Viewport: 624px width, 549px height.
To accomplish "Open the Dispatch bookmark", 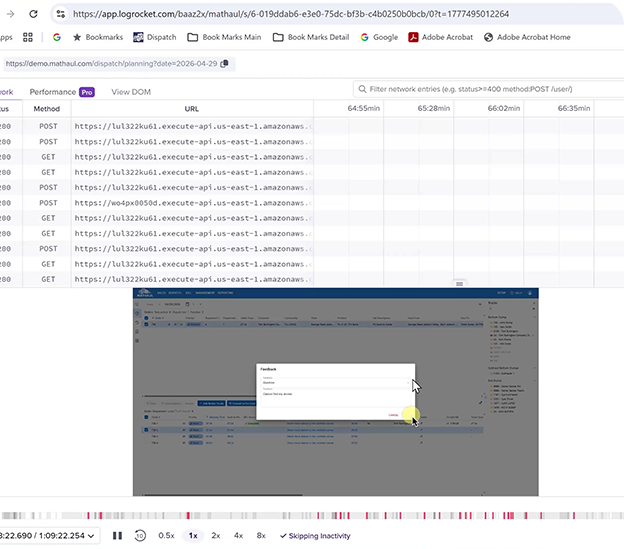I will (155, 37).
